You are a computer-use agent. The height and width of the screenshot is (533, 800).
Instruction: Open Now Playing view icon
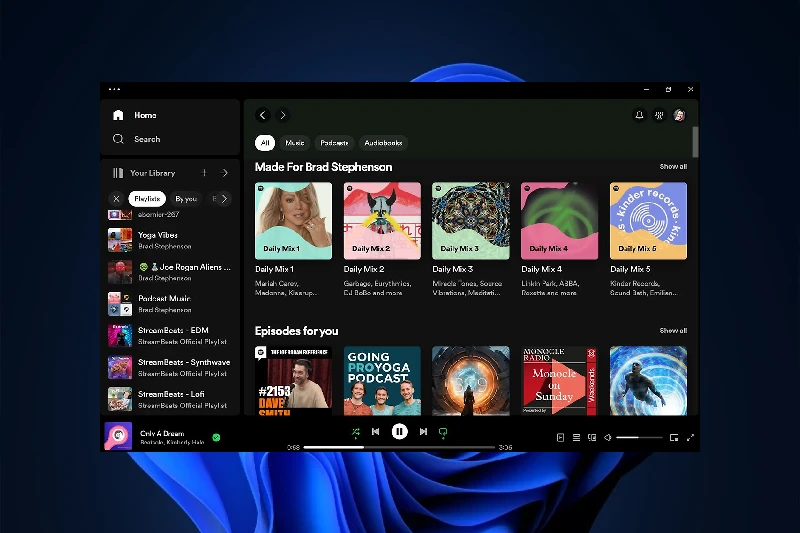[x=560, y=438]
